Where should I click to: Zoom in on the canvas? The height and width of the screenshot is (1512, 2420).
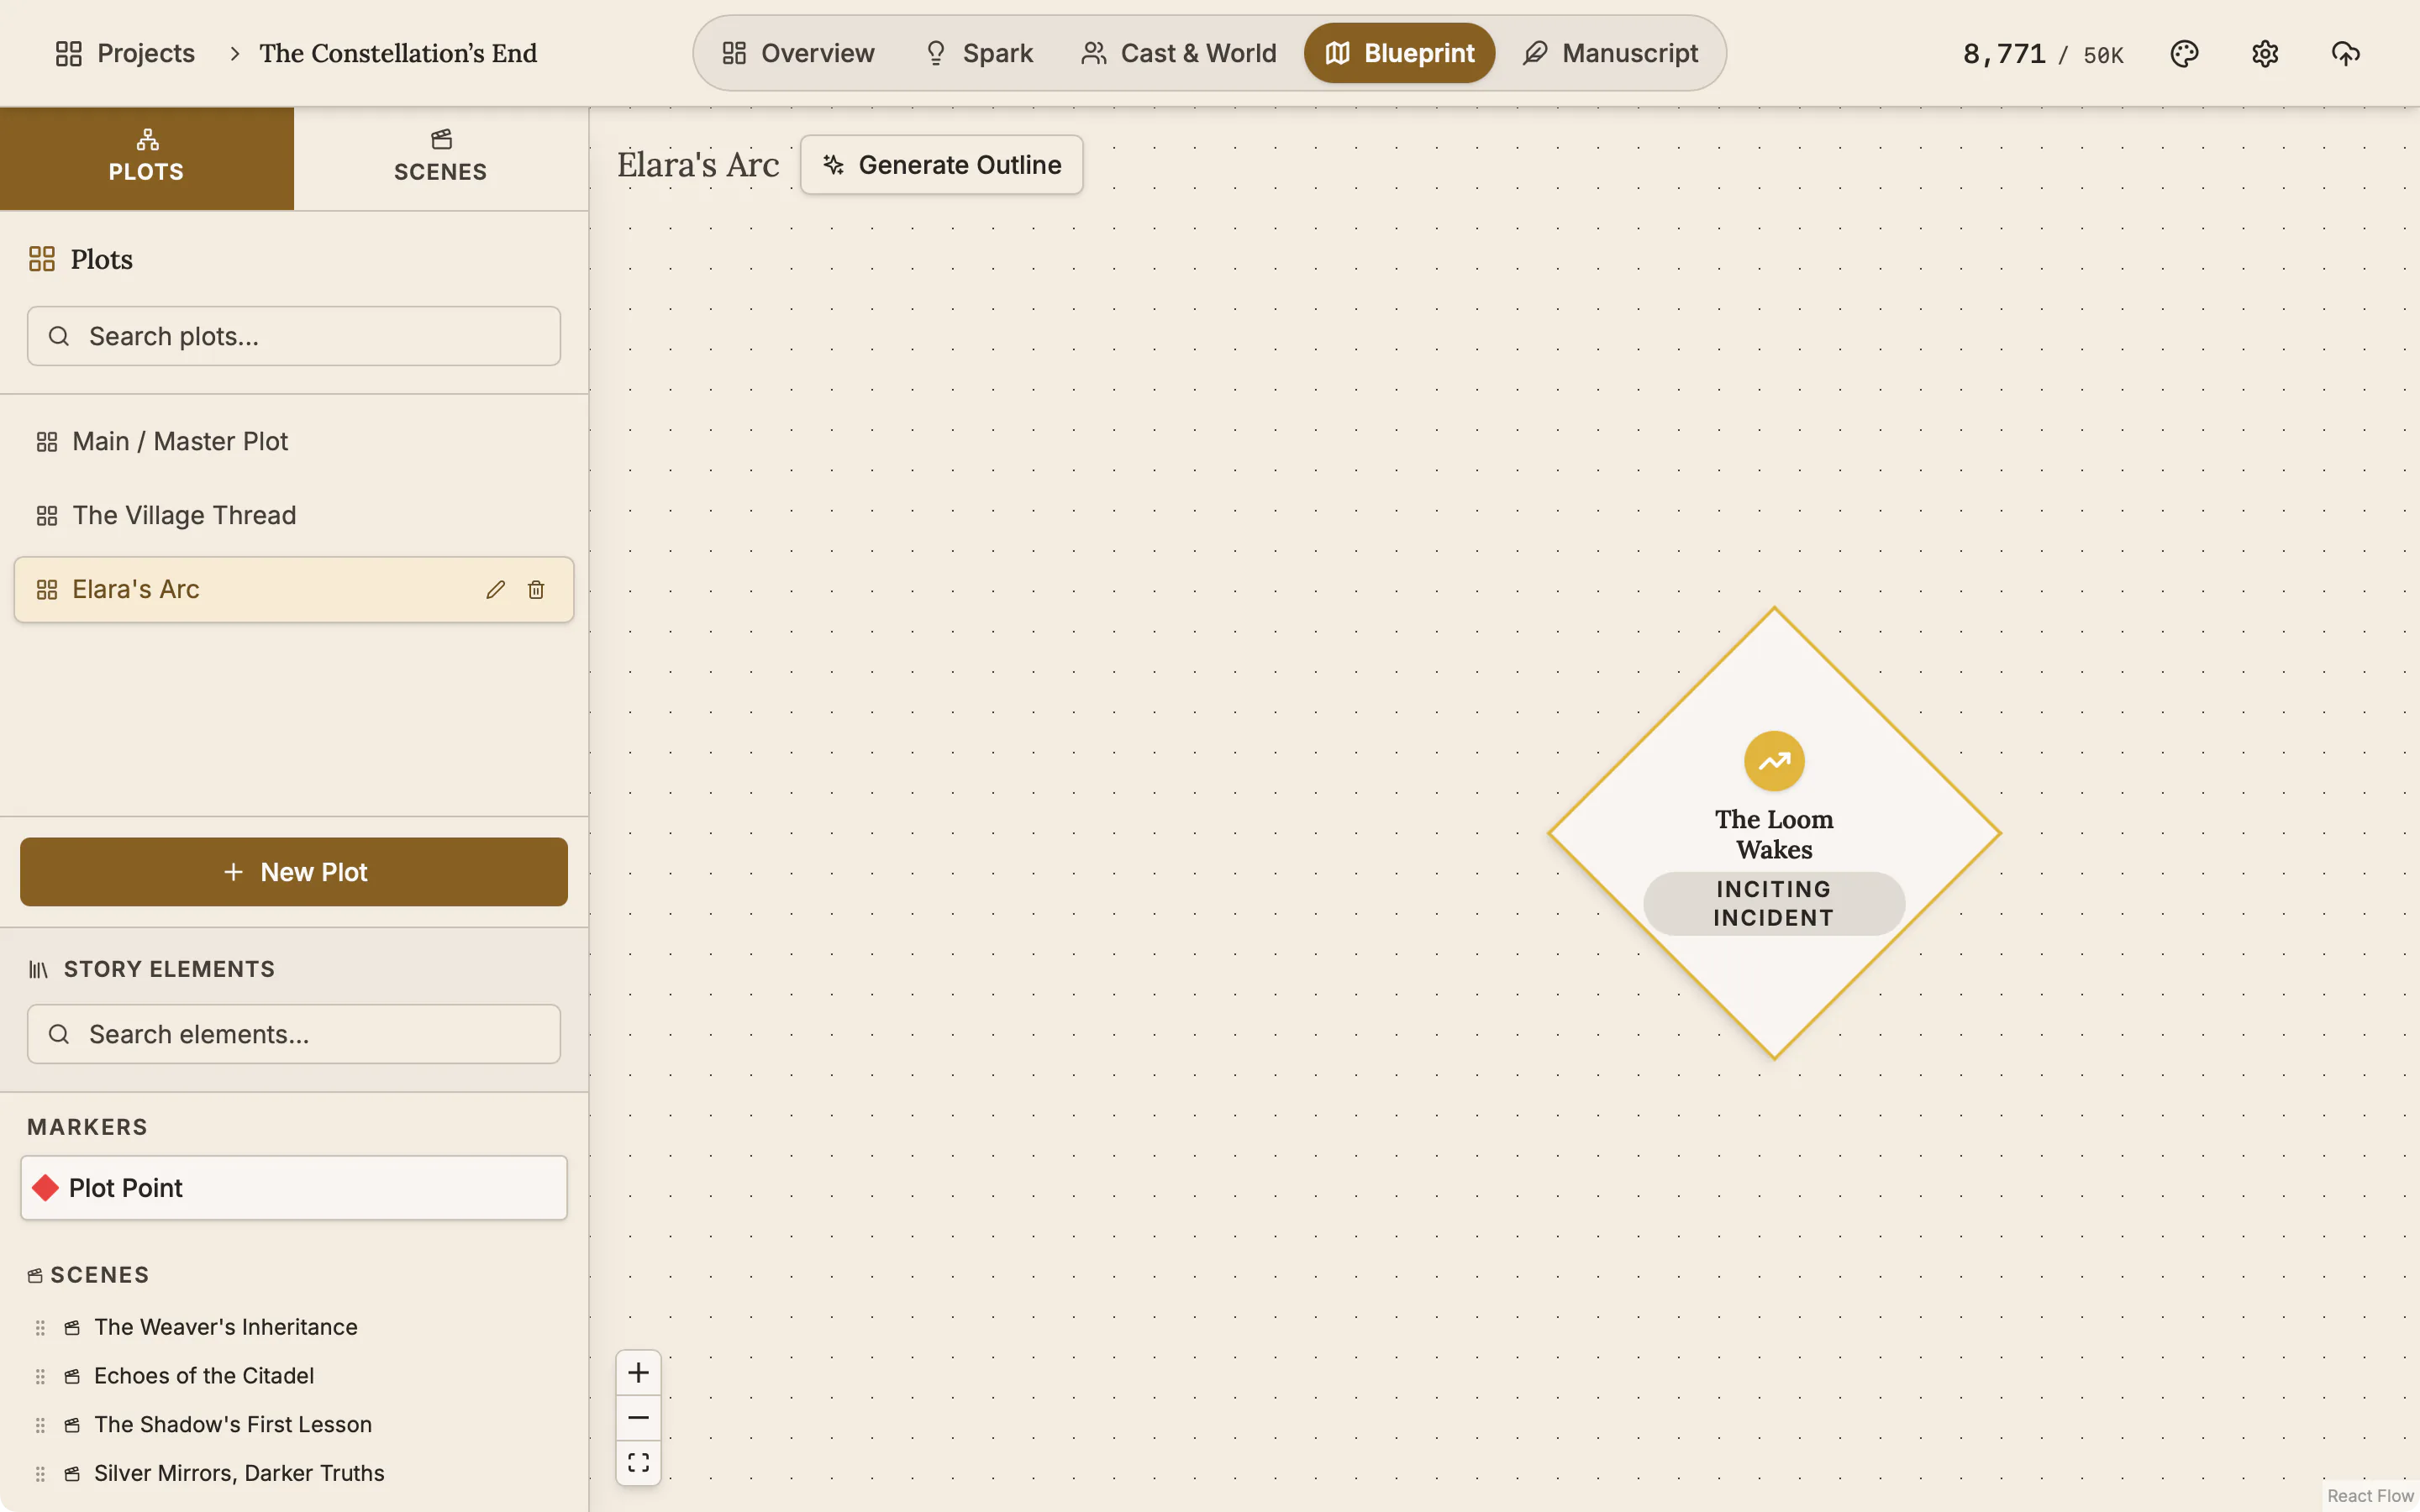pos(638,1373)
